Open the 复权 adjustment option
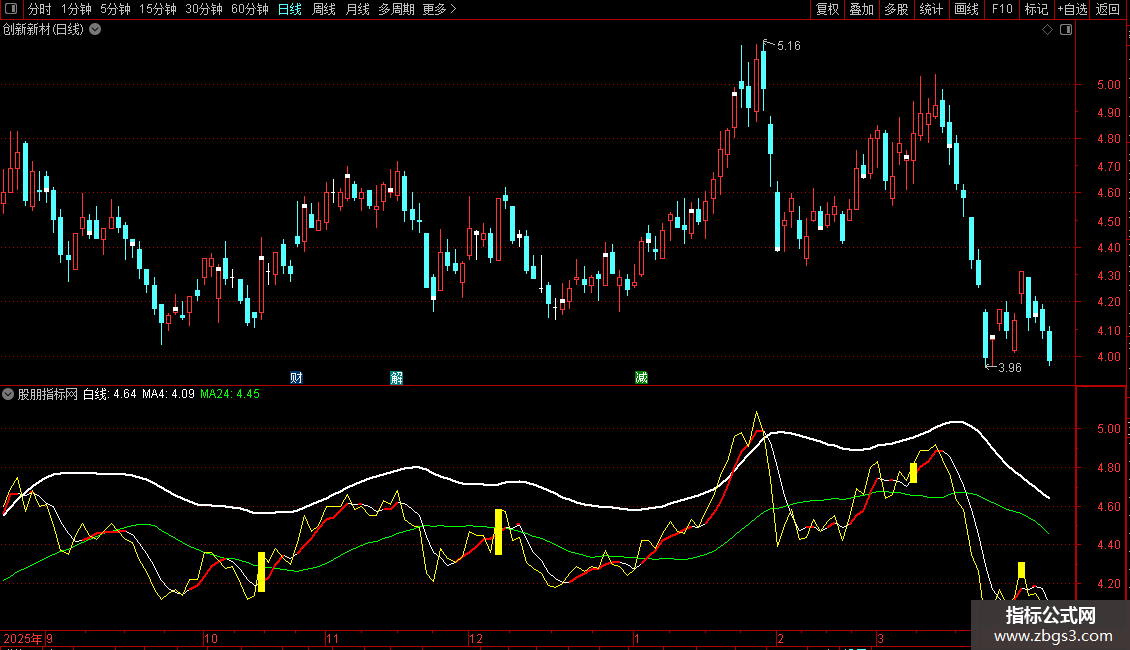 827,9
